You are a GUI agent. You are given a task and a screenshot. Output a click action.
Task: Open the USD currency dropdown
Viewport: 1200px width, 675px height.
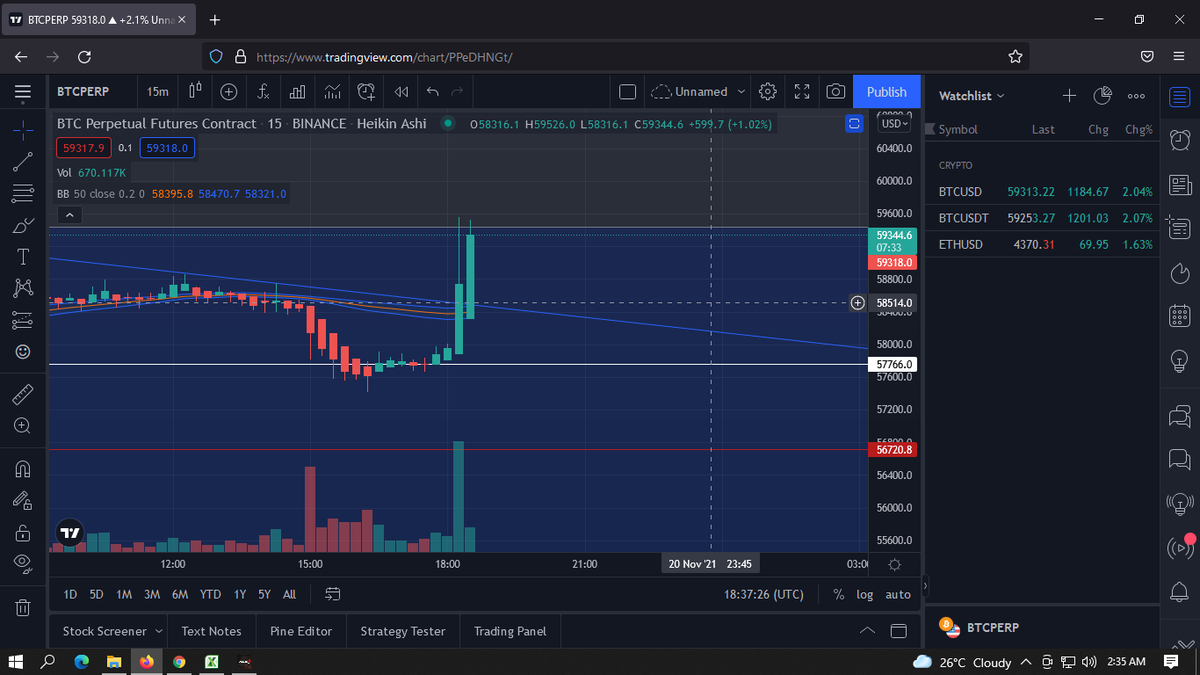[x=894, y=124]
